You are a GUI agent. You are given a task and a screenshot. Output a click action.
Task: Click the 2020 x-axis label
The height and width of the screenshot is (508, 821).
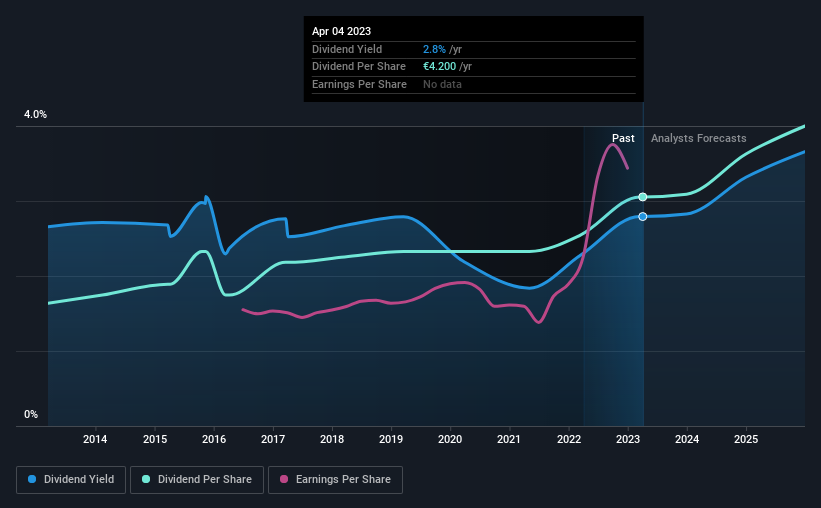(x=450, y=439)
